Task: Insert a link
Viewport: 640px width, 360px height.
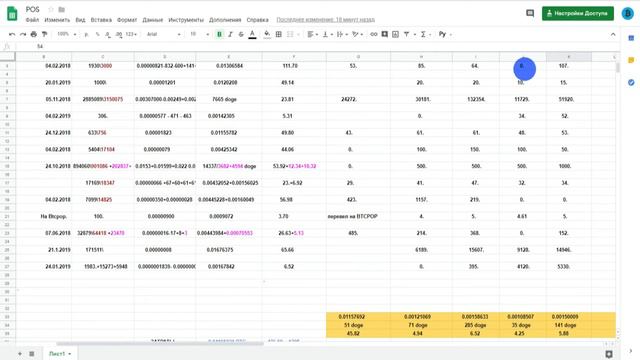Action: coord(373,34)
